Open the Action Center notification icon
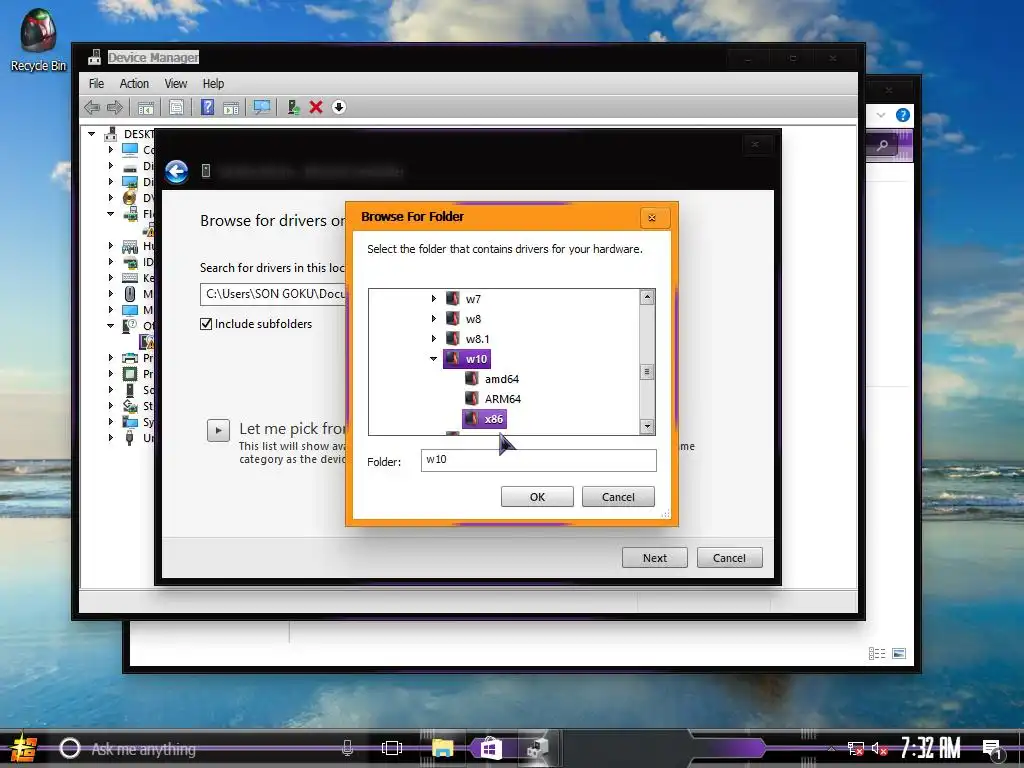The width and height of the screenshot is (1024, 768). click(x=992, y=749)
